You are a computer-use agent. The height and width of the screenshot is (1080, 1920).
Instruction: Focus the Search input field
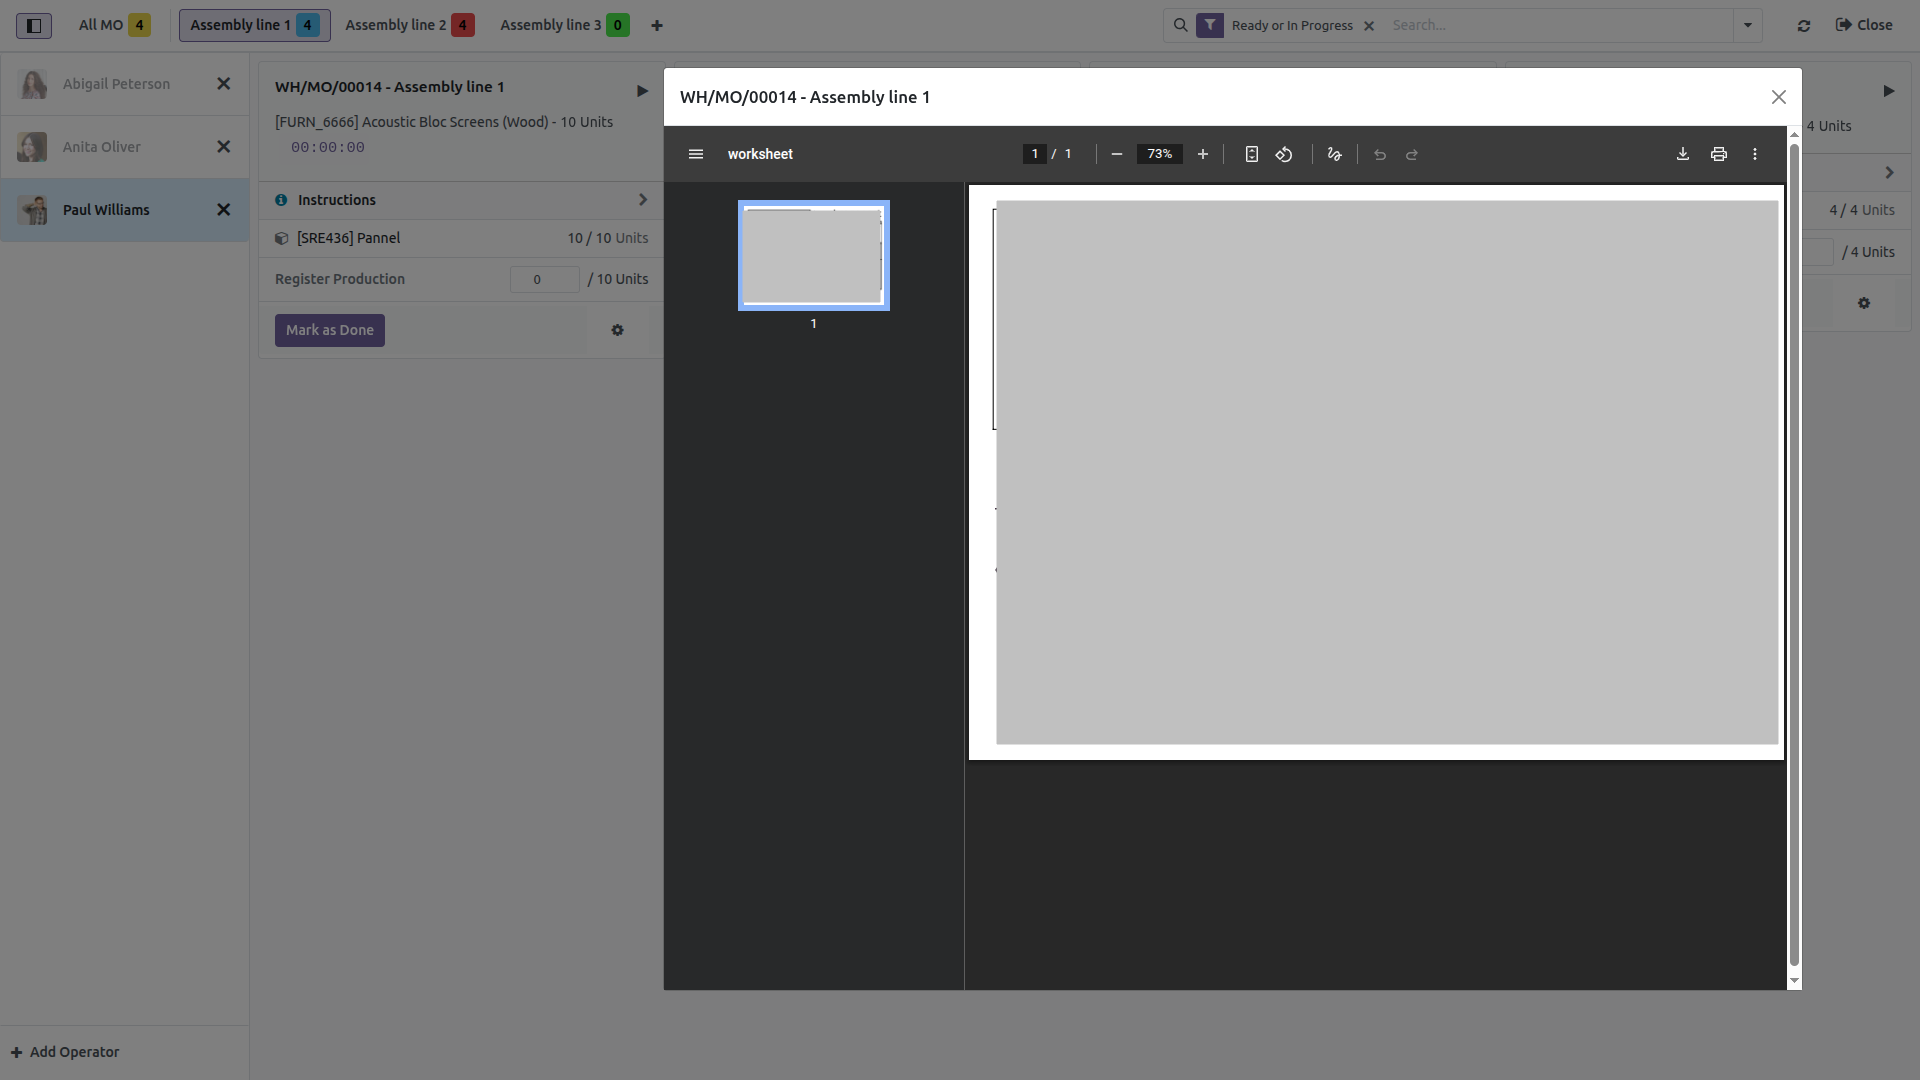(x=1558, y=25)
